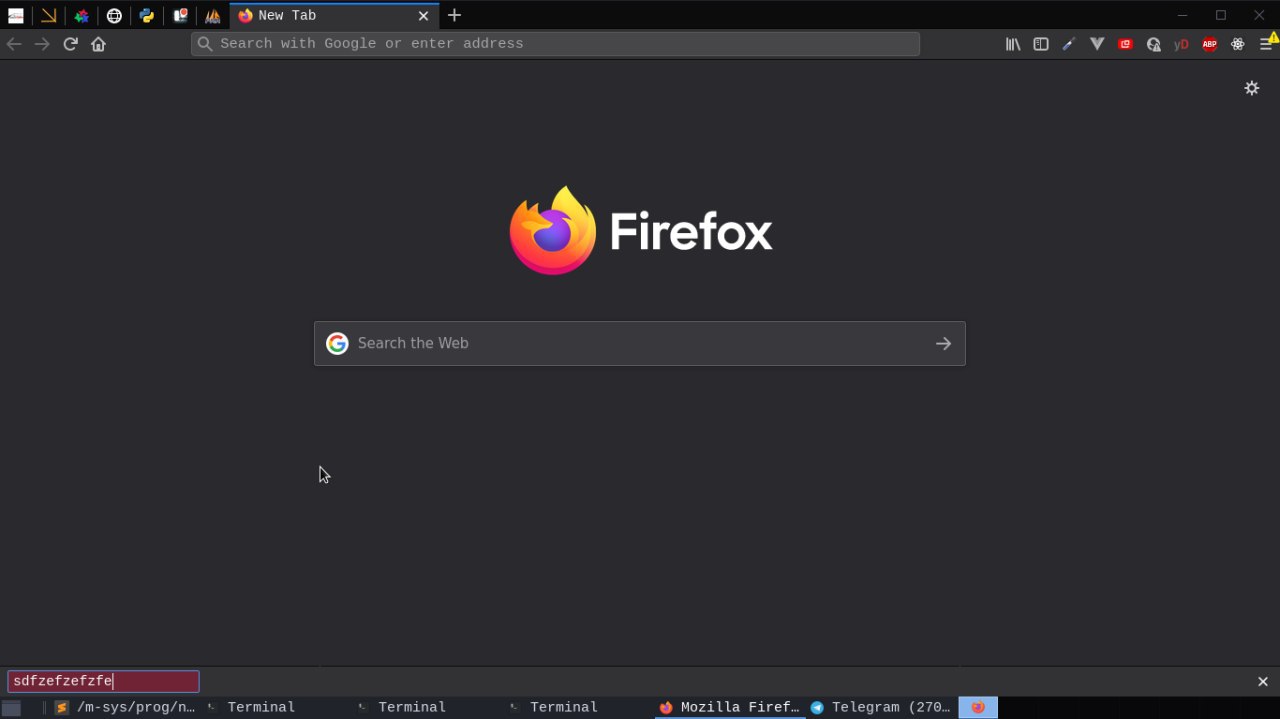Switch to the pinned tab with colorful star icon

(x=82, y=15)
